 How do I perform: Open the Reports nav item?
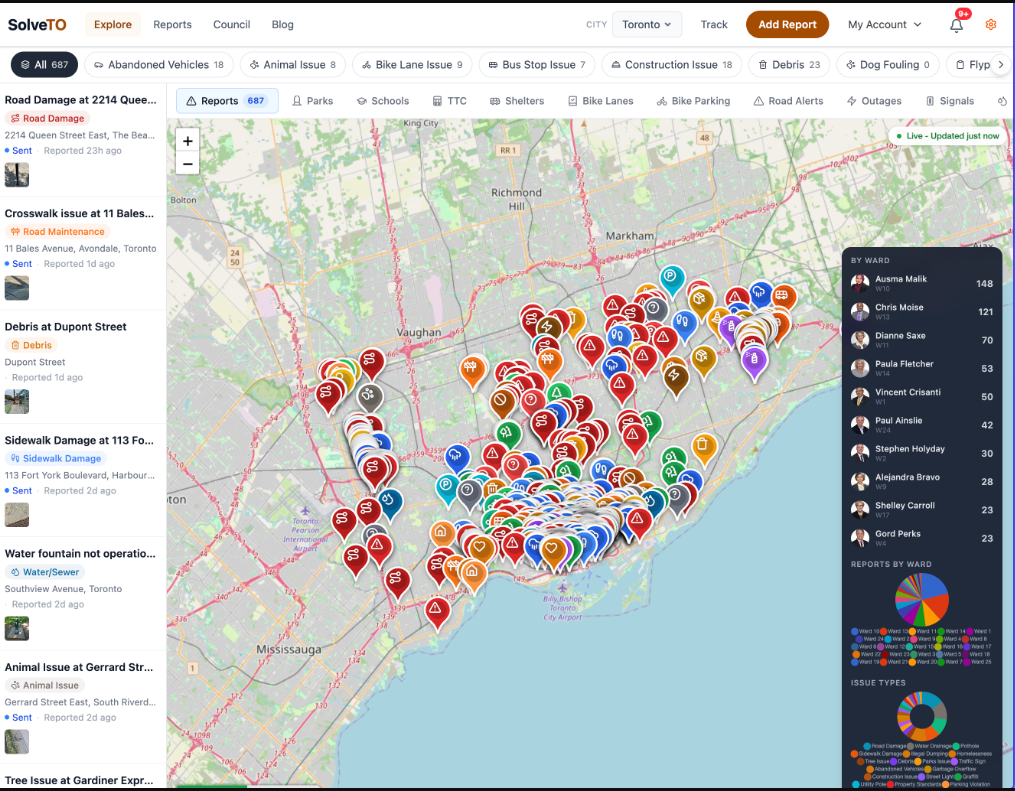[x=172, y=25]
